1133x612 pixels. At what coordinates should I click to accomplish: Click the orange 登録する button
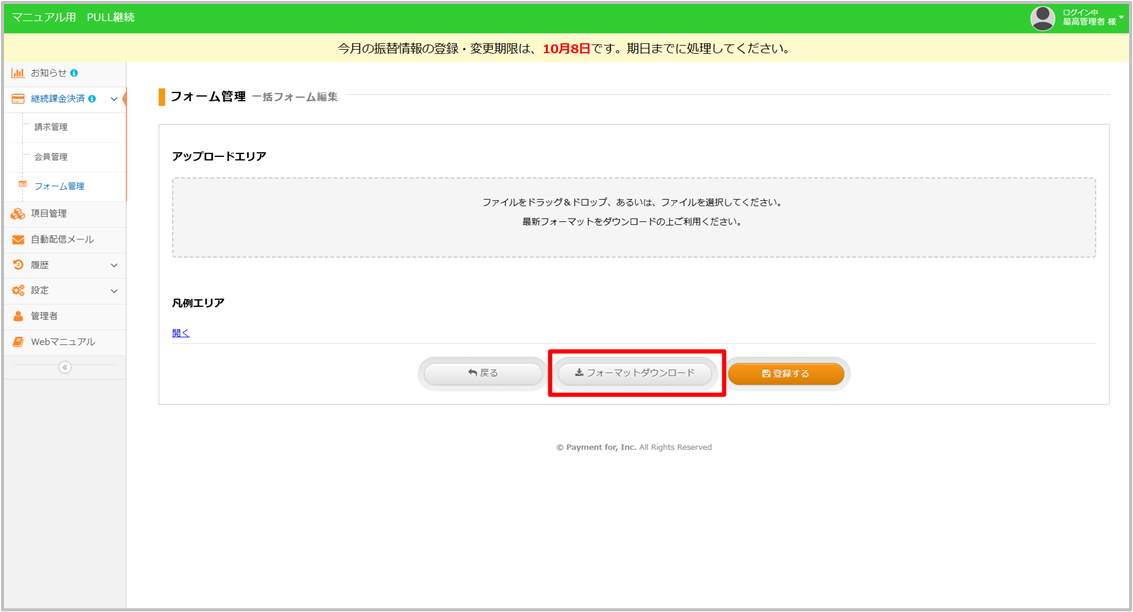786,374
